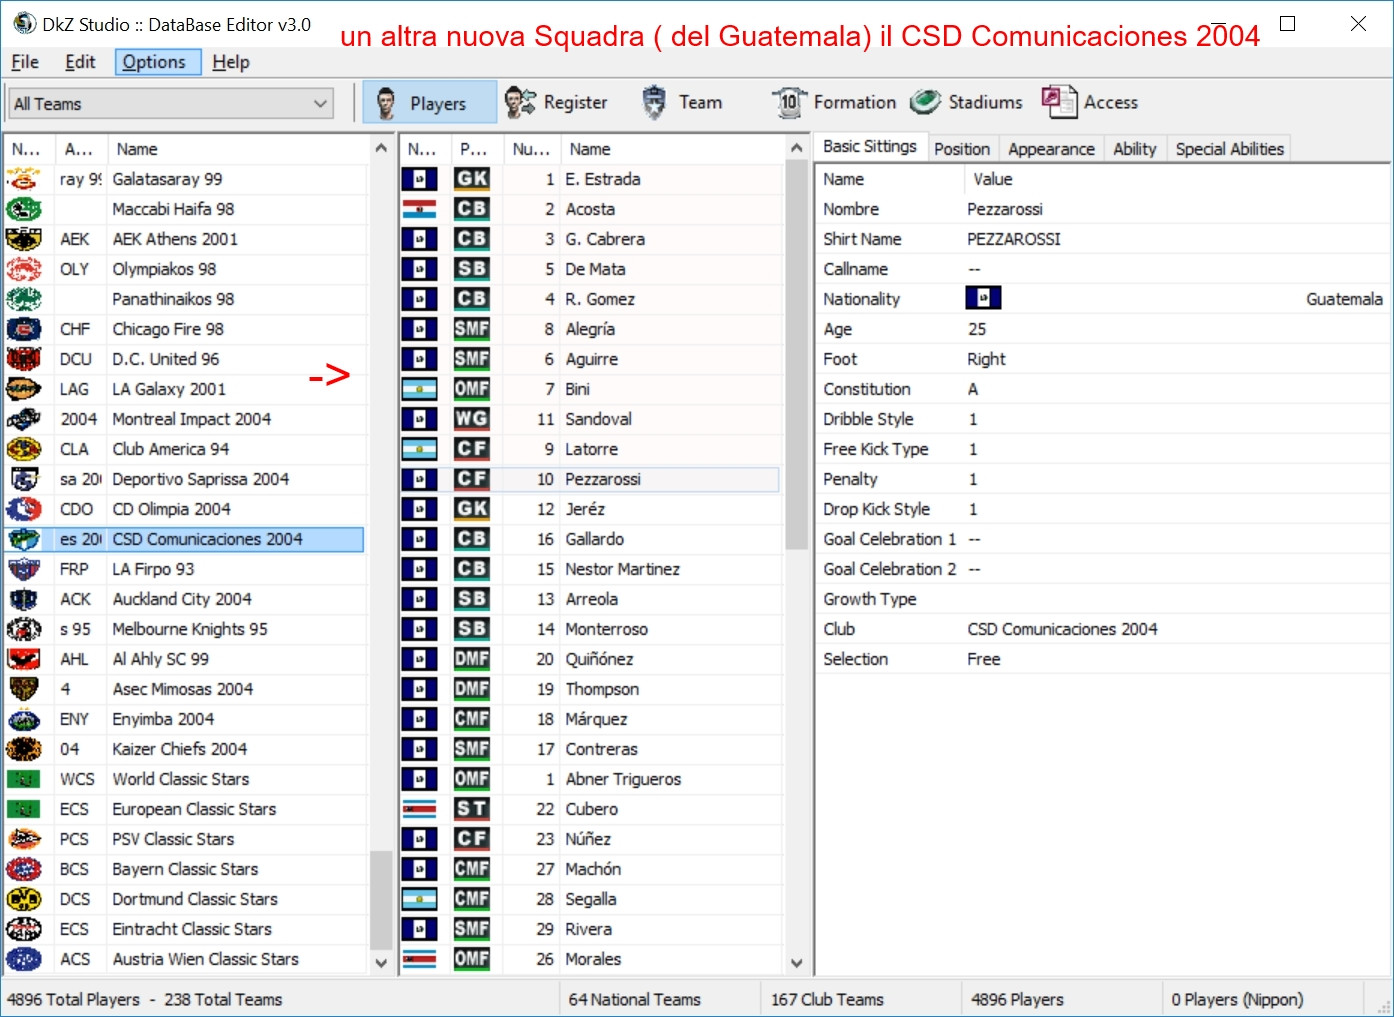The image size is (1394, 1017).
Task: Sort player list by Name column header
Action: click(x=673, y=149)
